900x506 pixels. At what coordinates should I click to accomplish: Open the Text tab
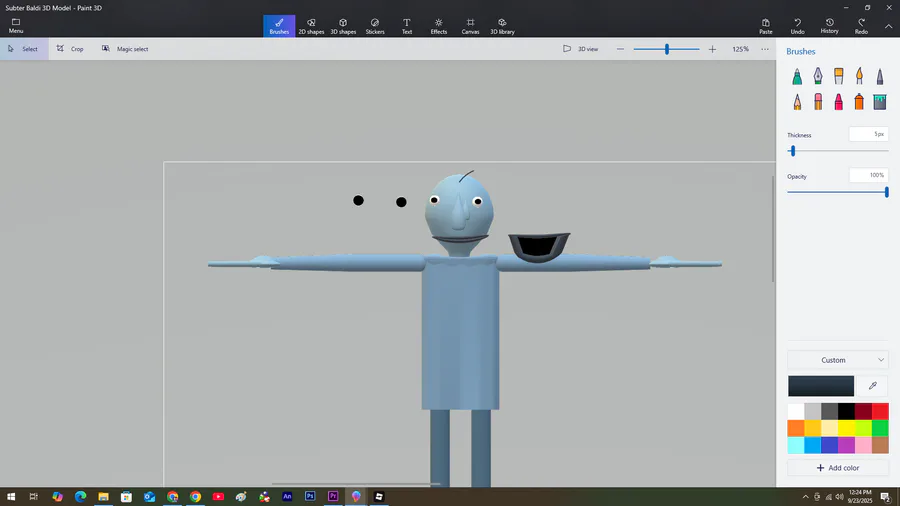pos(406,26)
